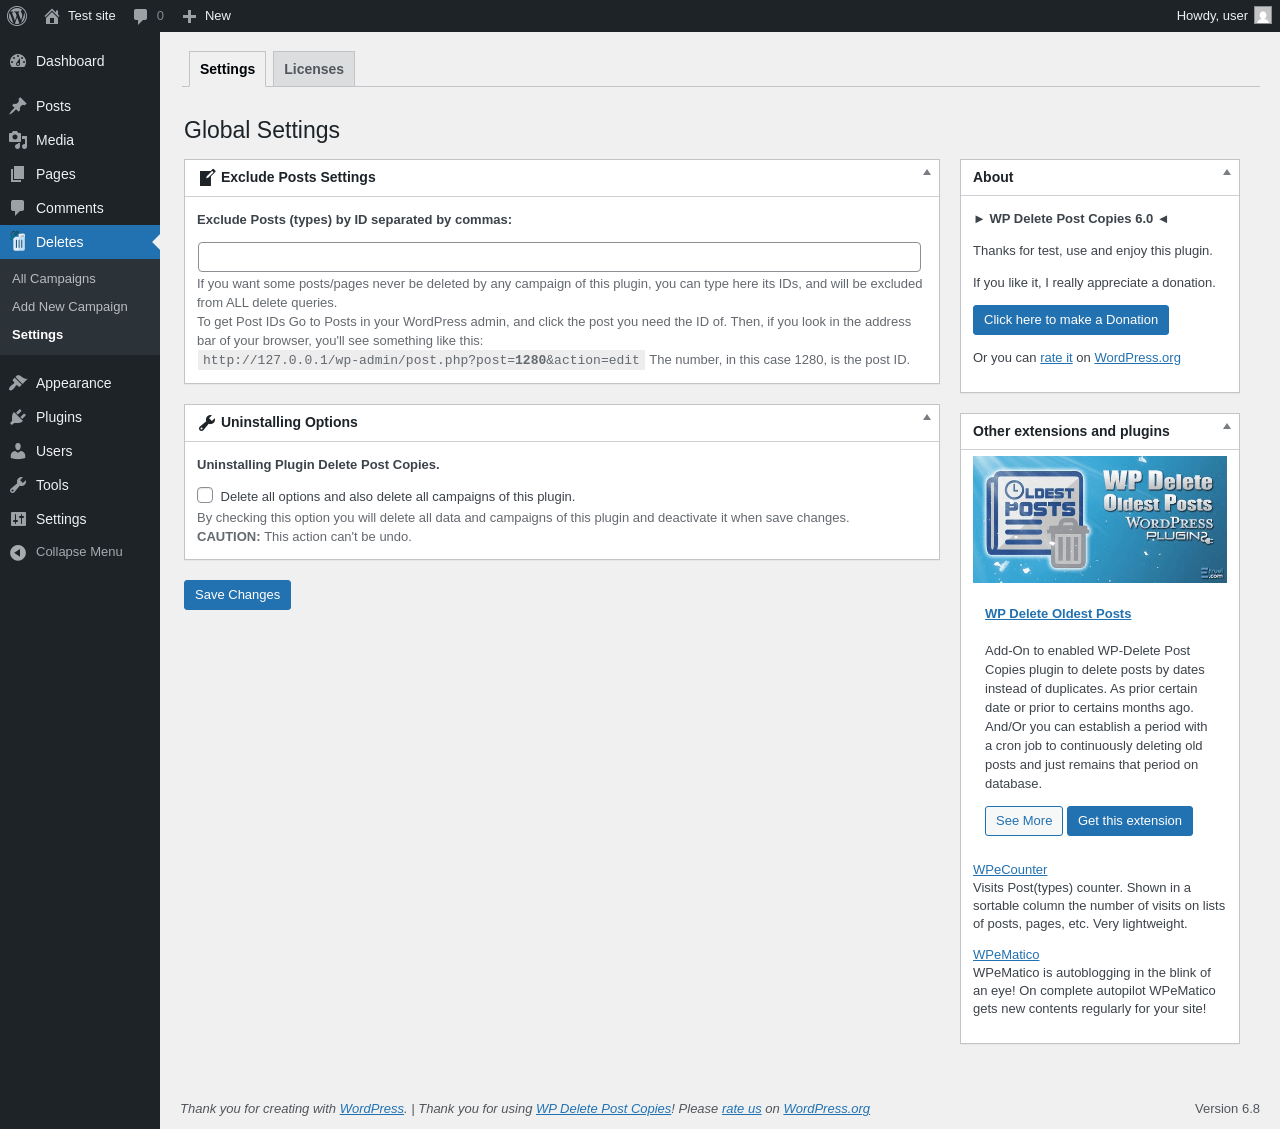Click the plus New icon in admin bar
Screen dimensions: 1280x1129
pos(189,16)
